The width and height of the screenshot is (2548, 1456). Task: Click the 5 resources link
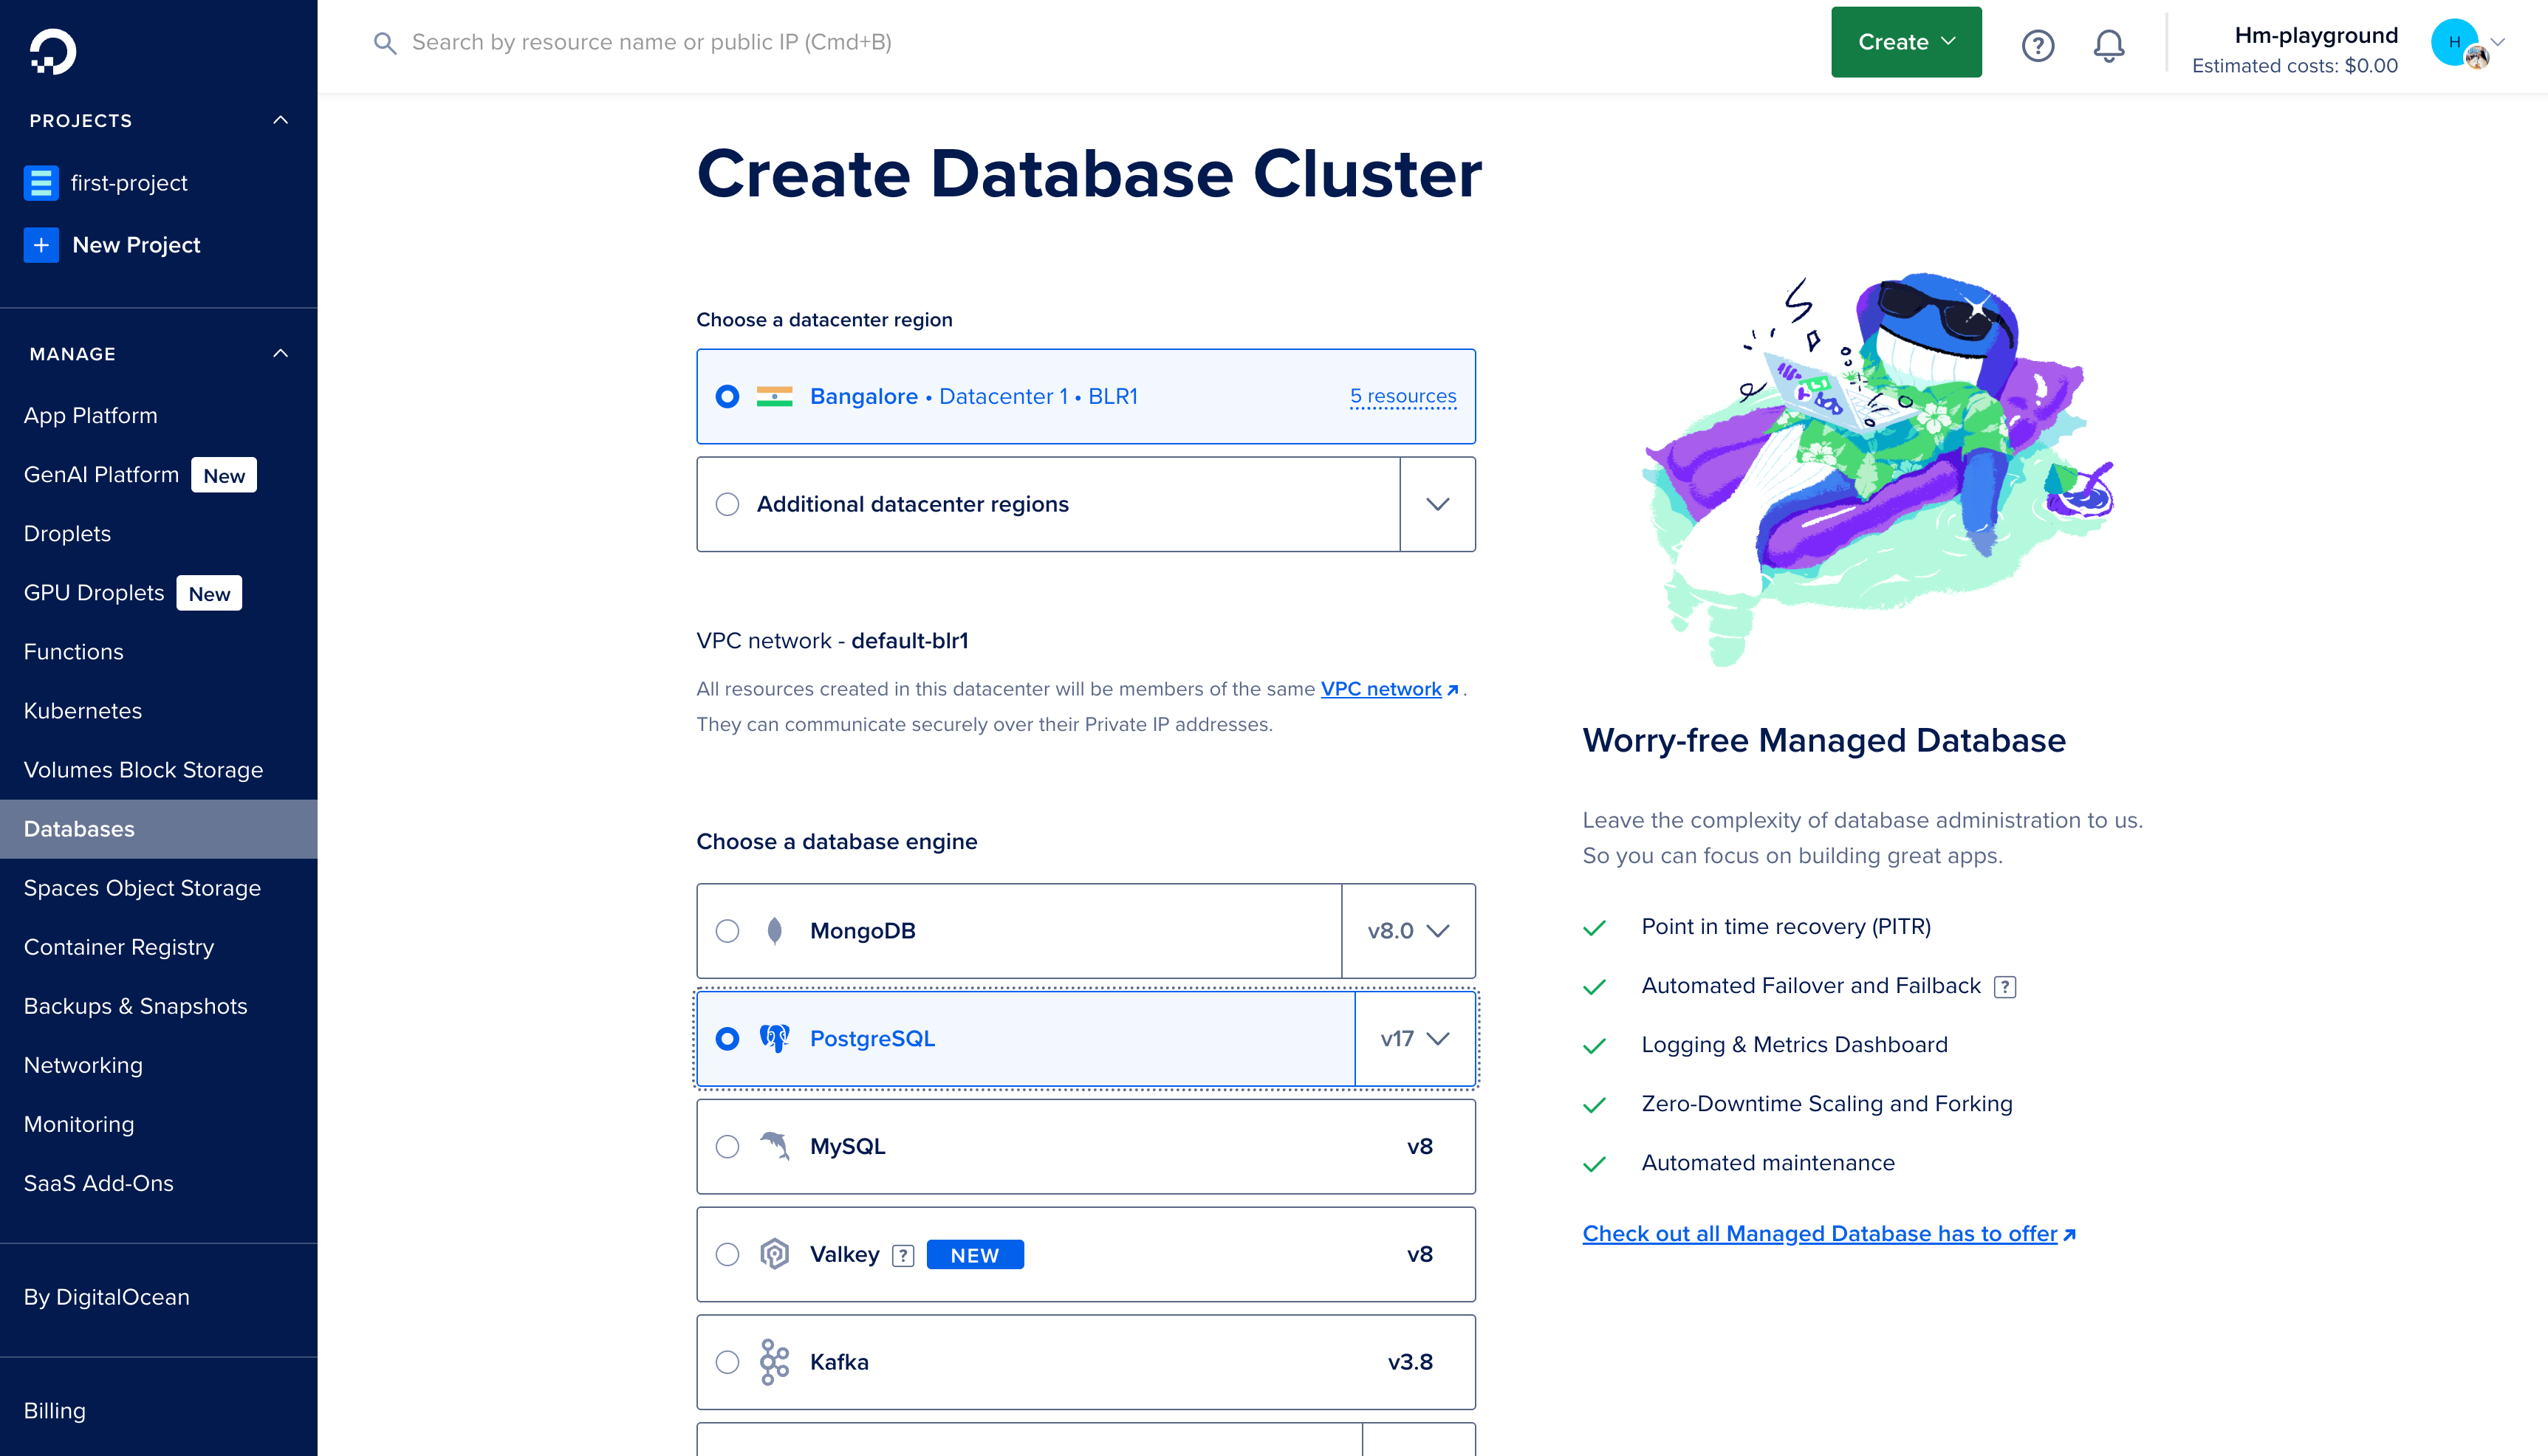click(1403, 396)
